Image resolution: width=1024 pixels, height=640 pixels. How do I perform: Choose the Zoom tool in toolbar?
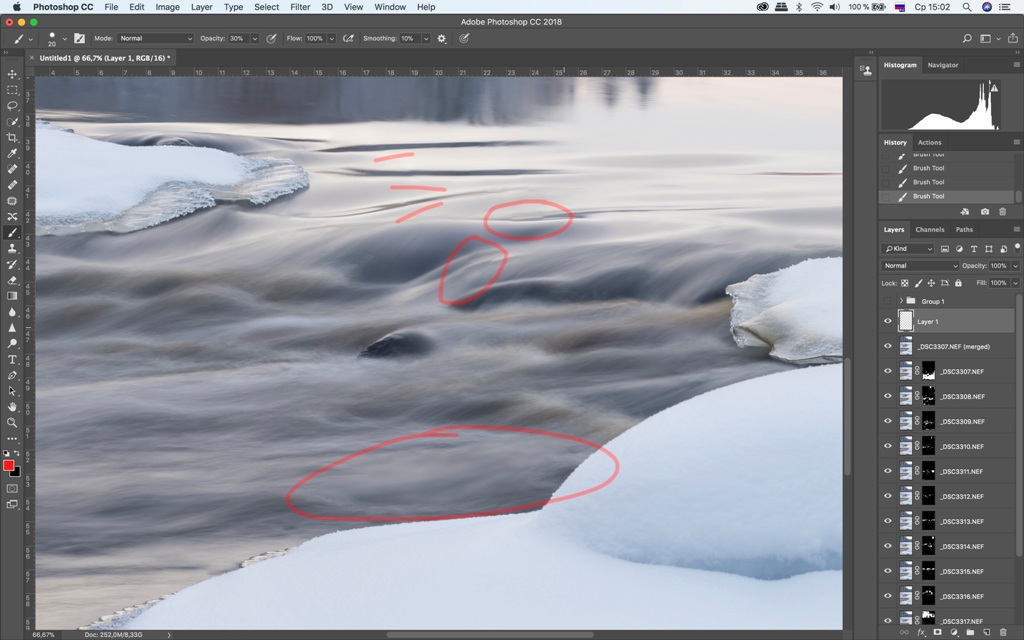12,422
